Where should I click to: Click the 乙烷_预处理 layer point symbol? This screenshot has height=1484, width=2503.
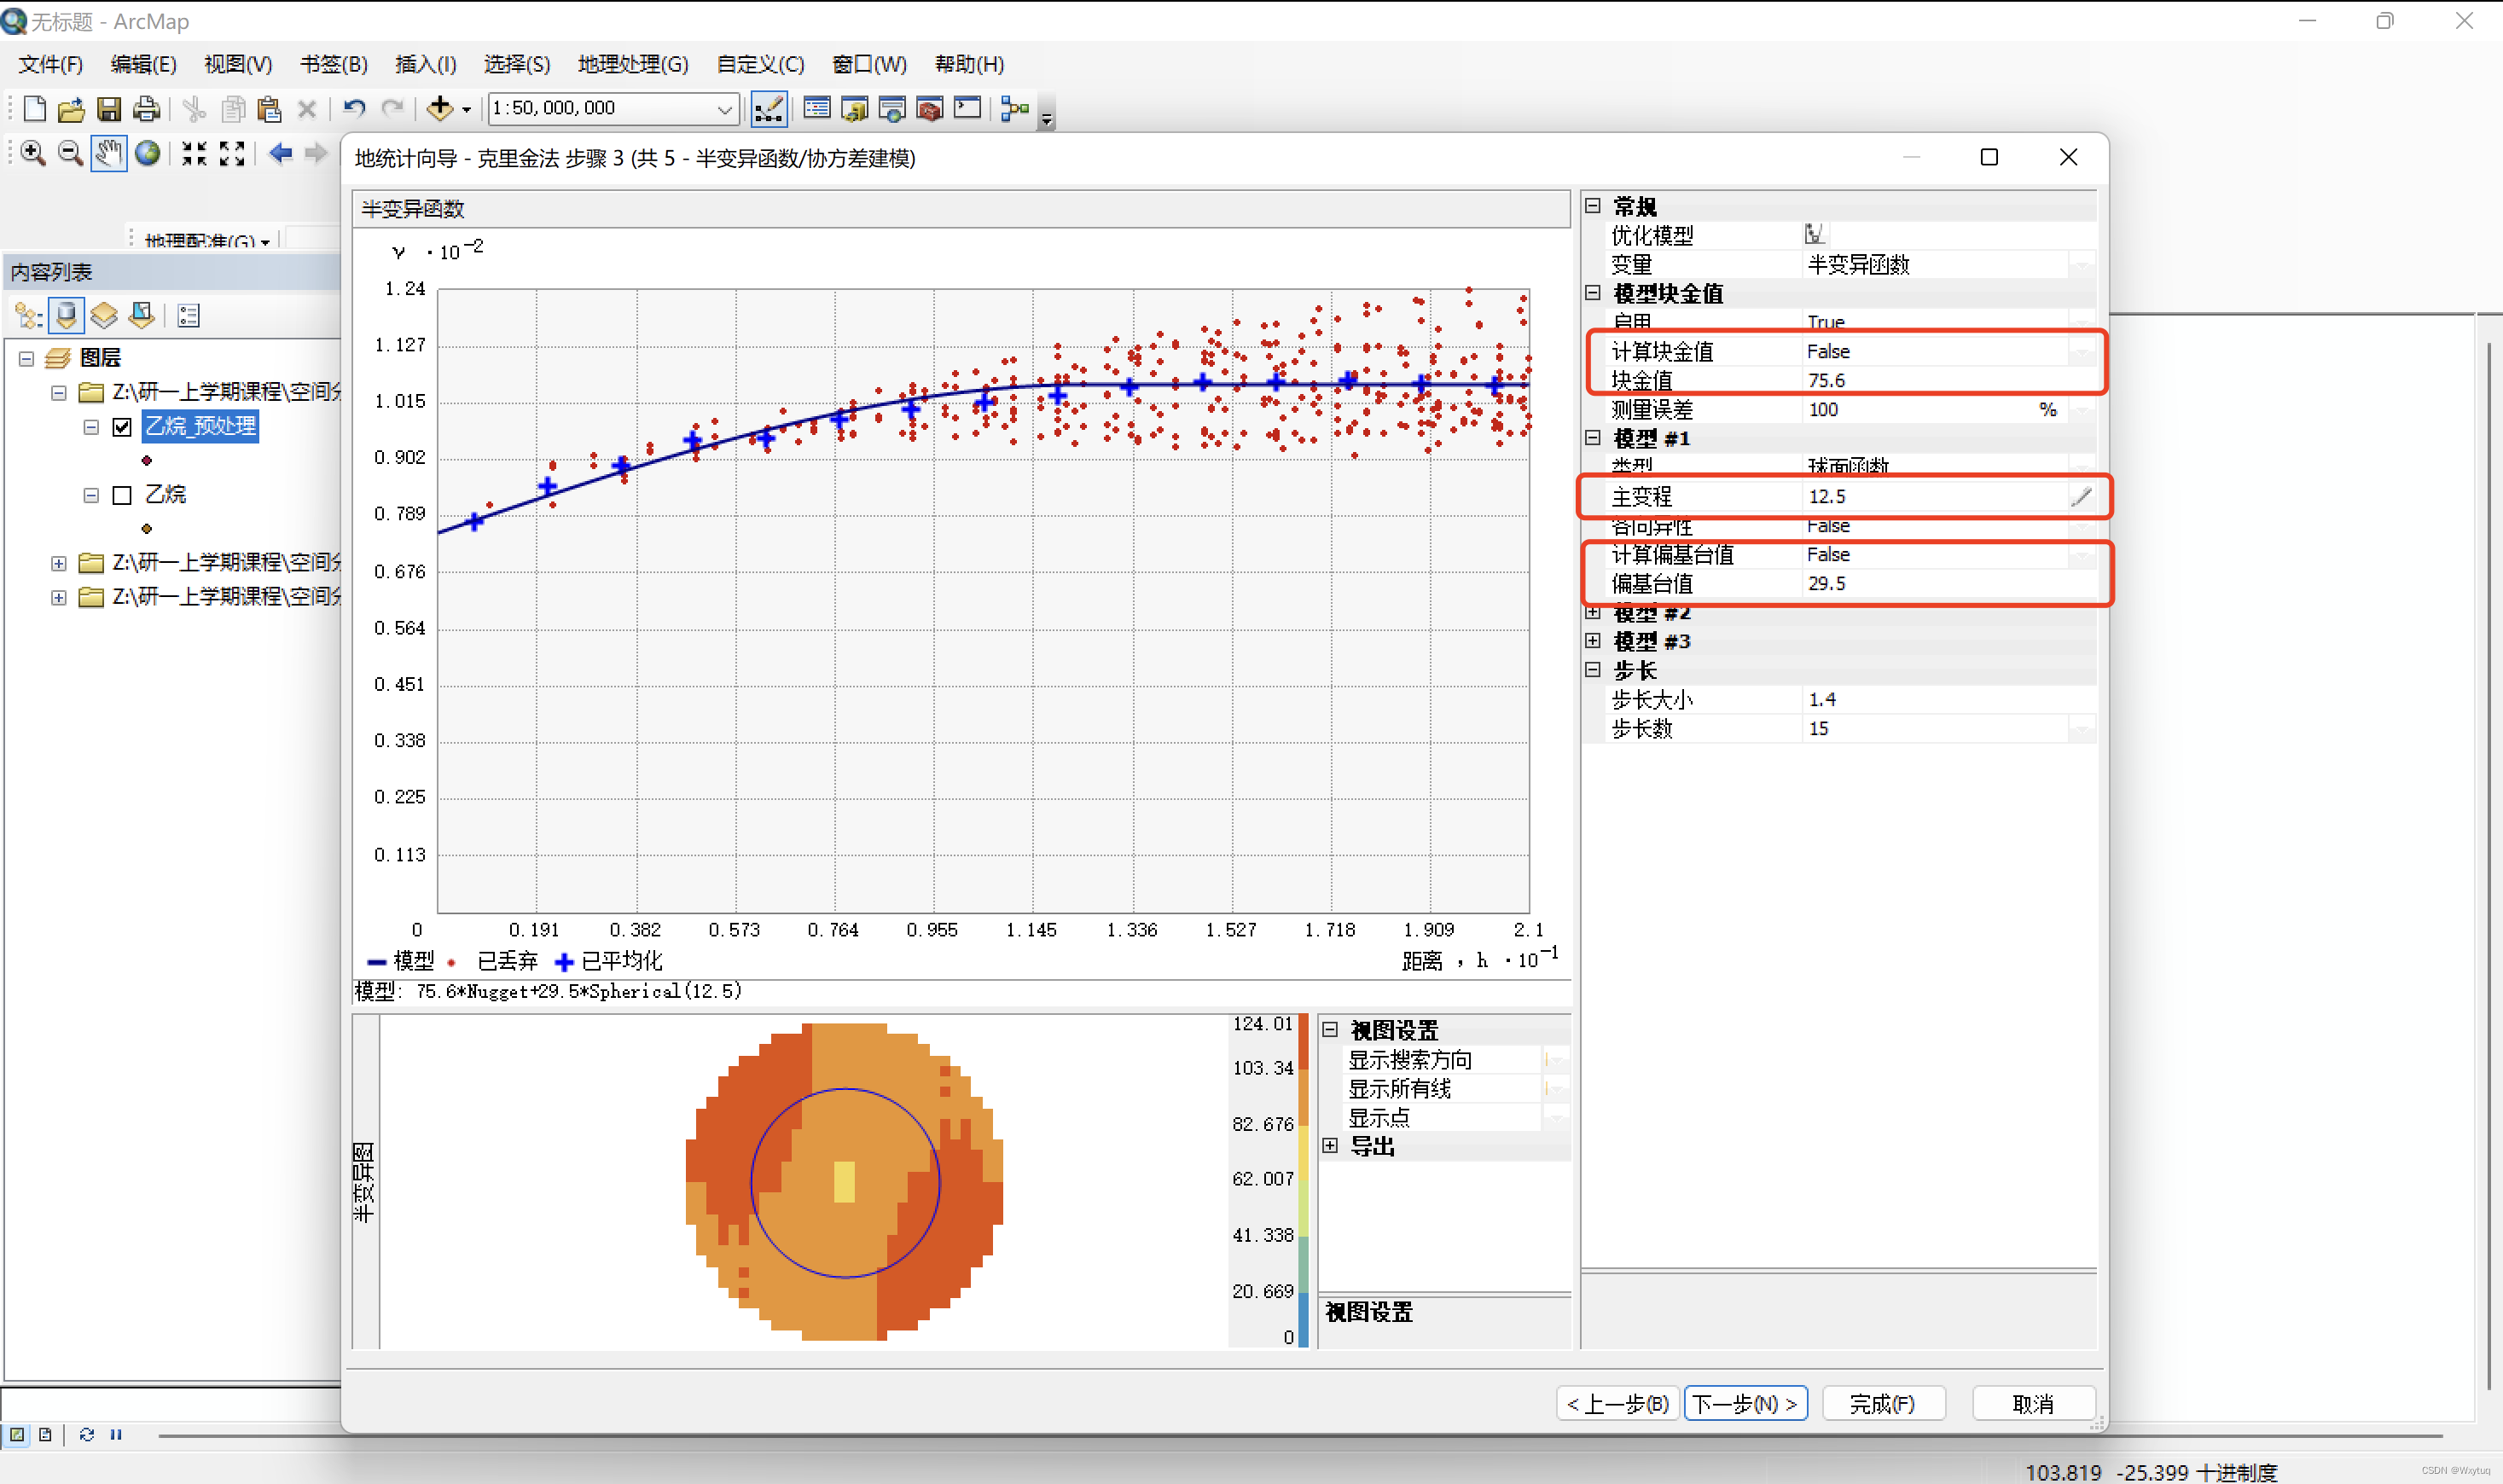(x=147, y=460)
